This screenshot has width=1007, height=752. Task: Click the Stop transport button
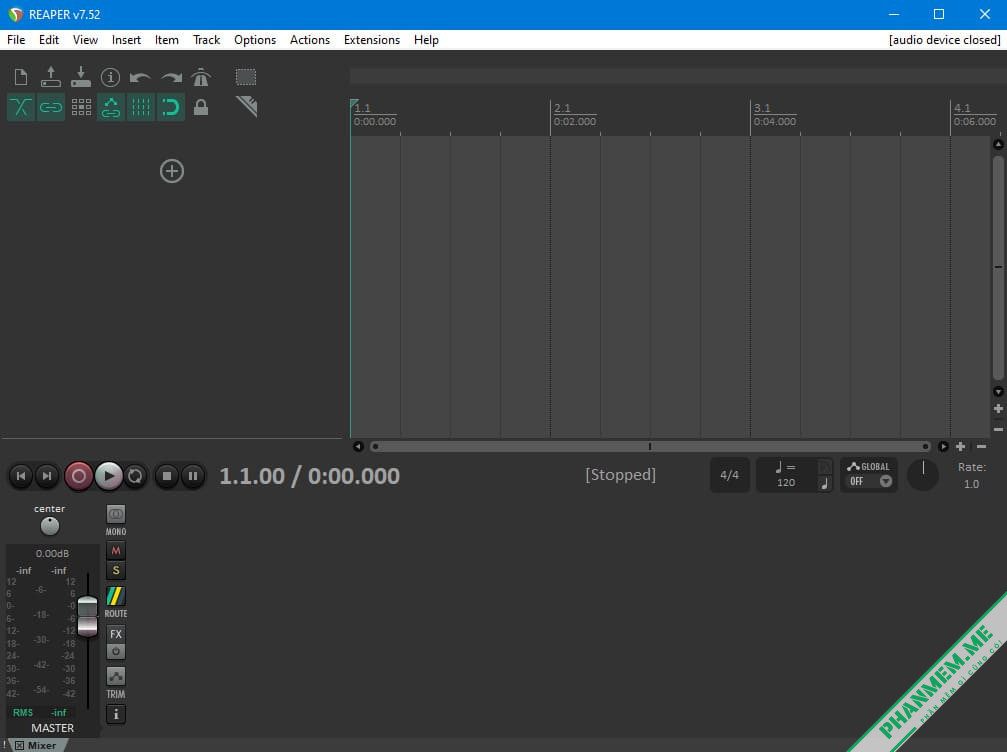pos(167,476)
